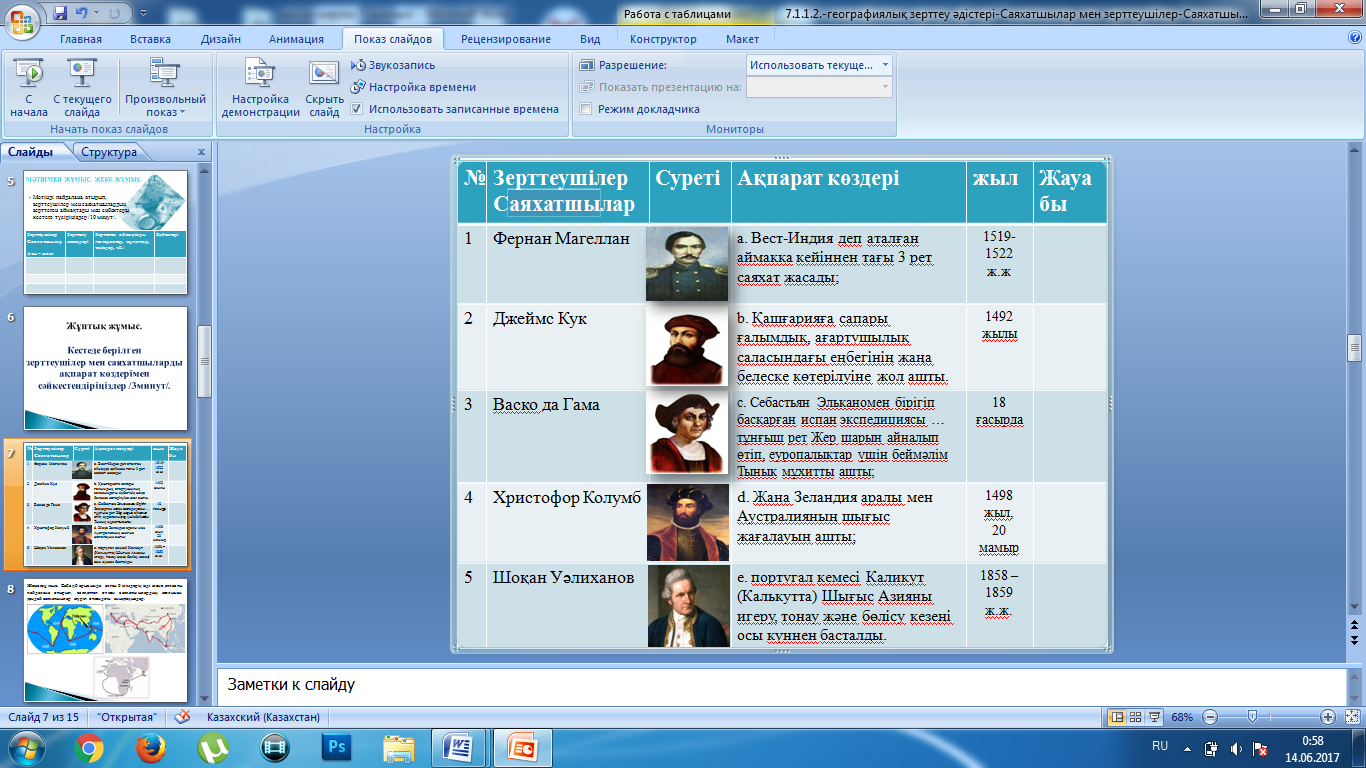Viewport: 1366px width, 768px height.
Task: Click the 68% zoom level button
Action: coord(1183,717)
